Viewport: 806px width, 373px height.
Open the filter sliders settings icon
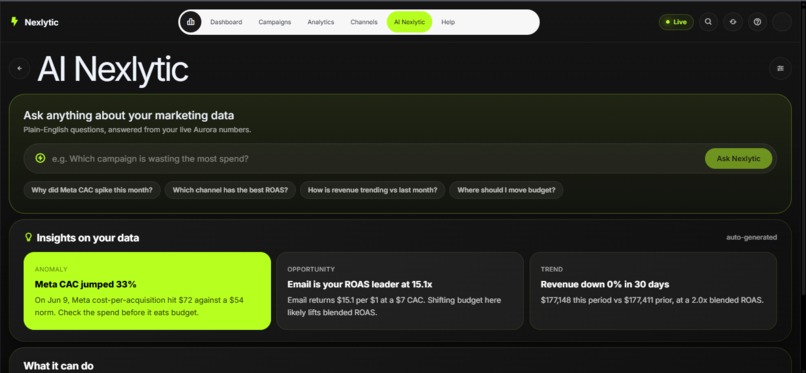pyautogui.click(x=780, y=68)
